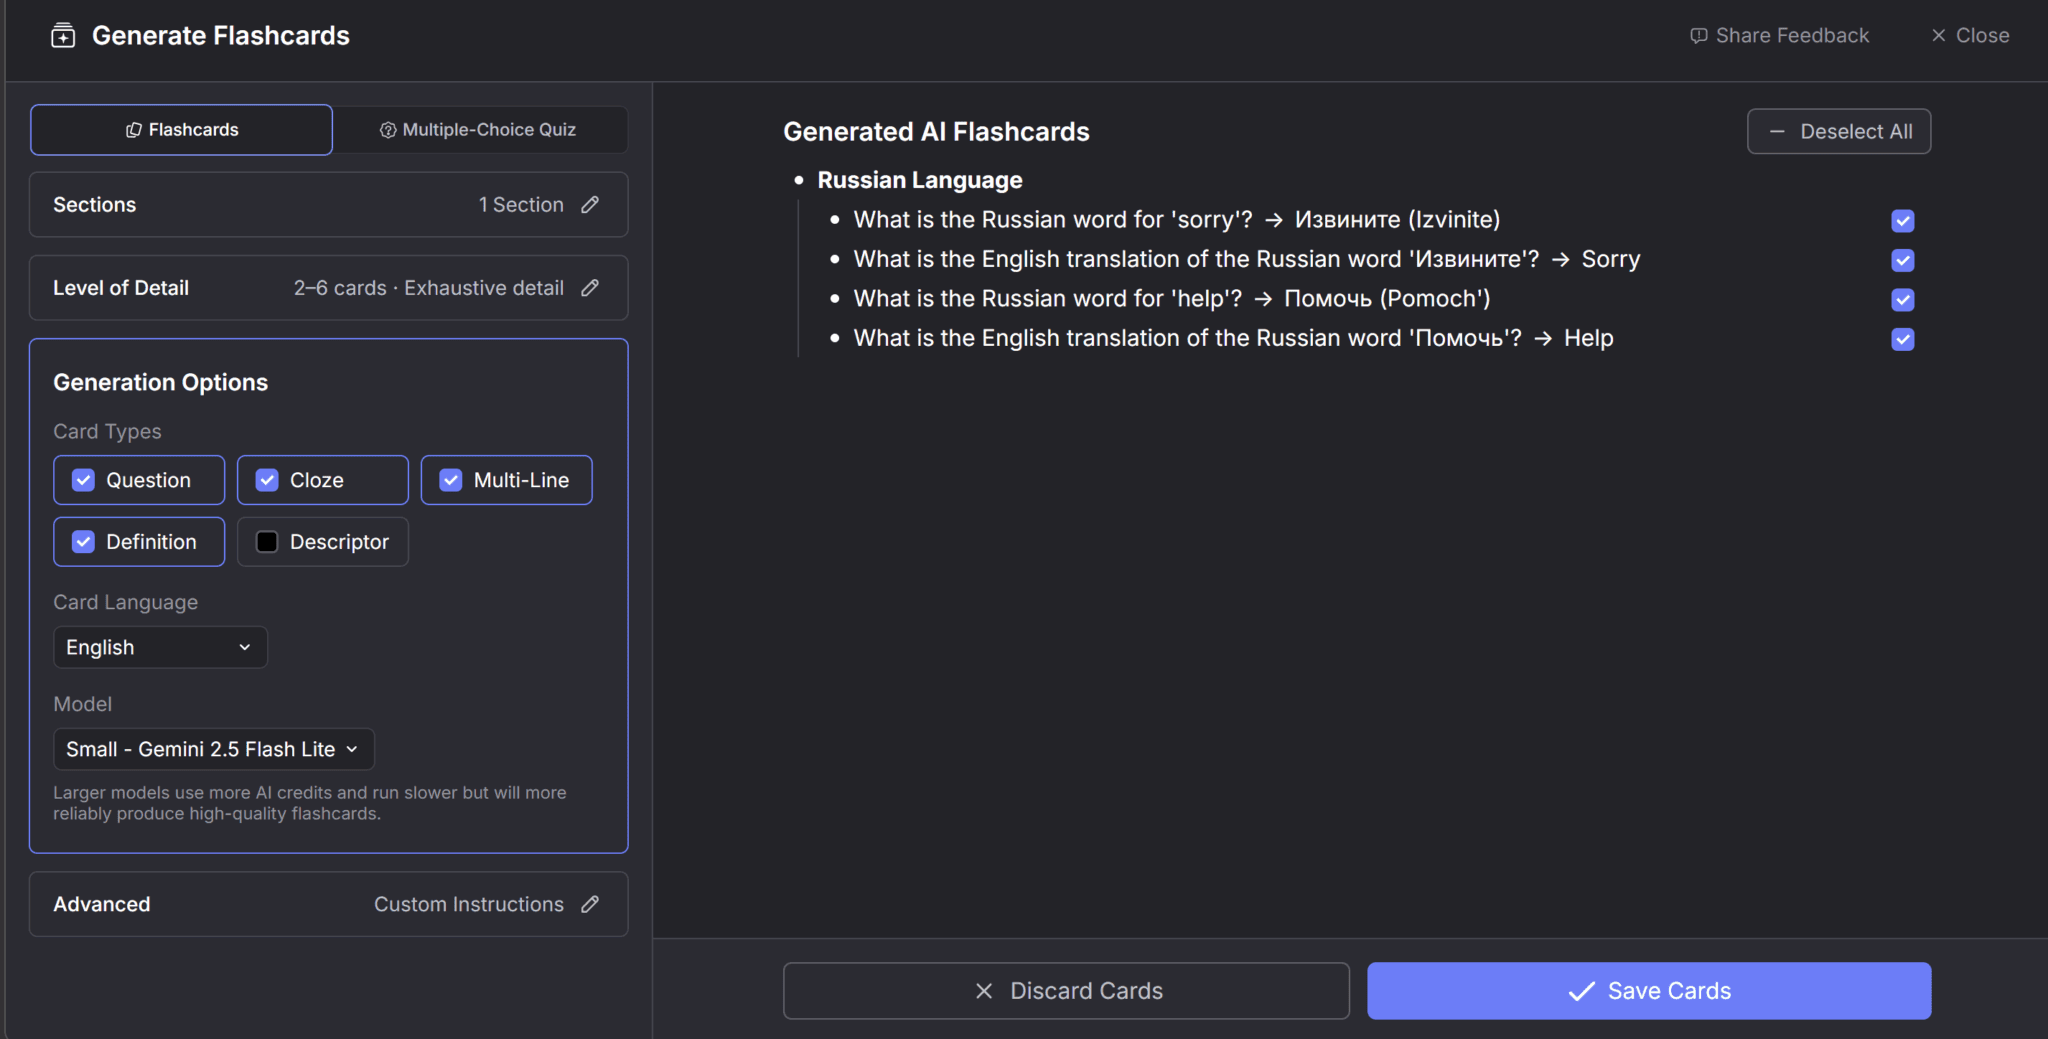Open the Model selection dropdown
The height and width of the screenshot is (1039, 2048).
click(213, 748)
